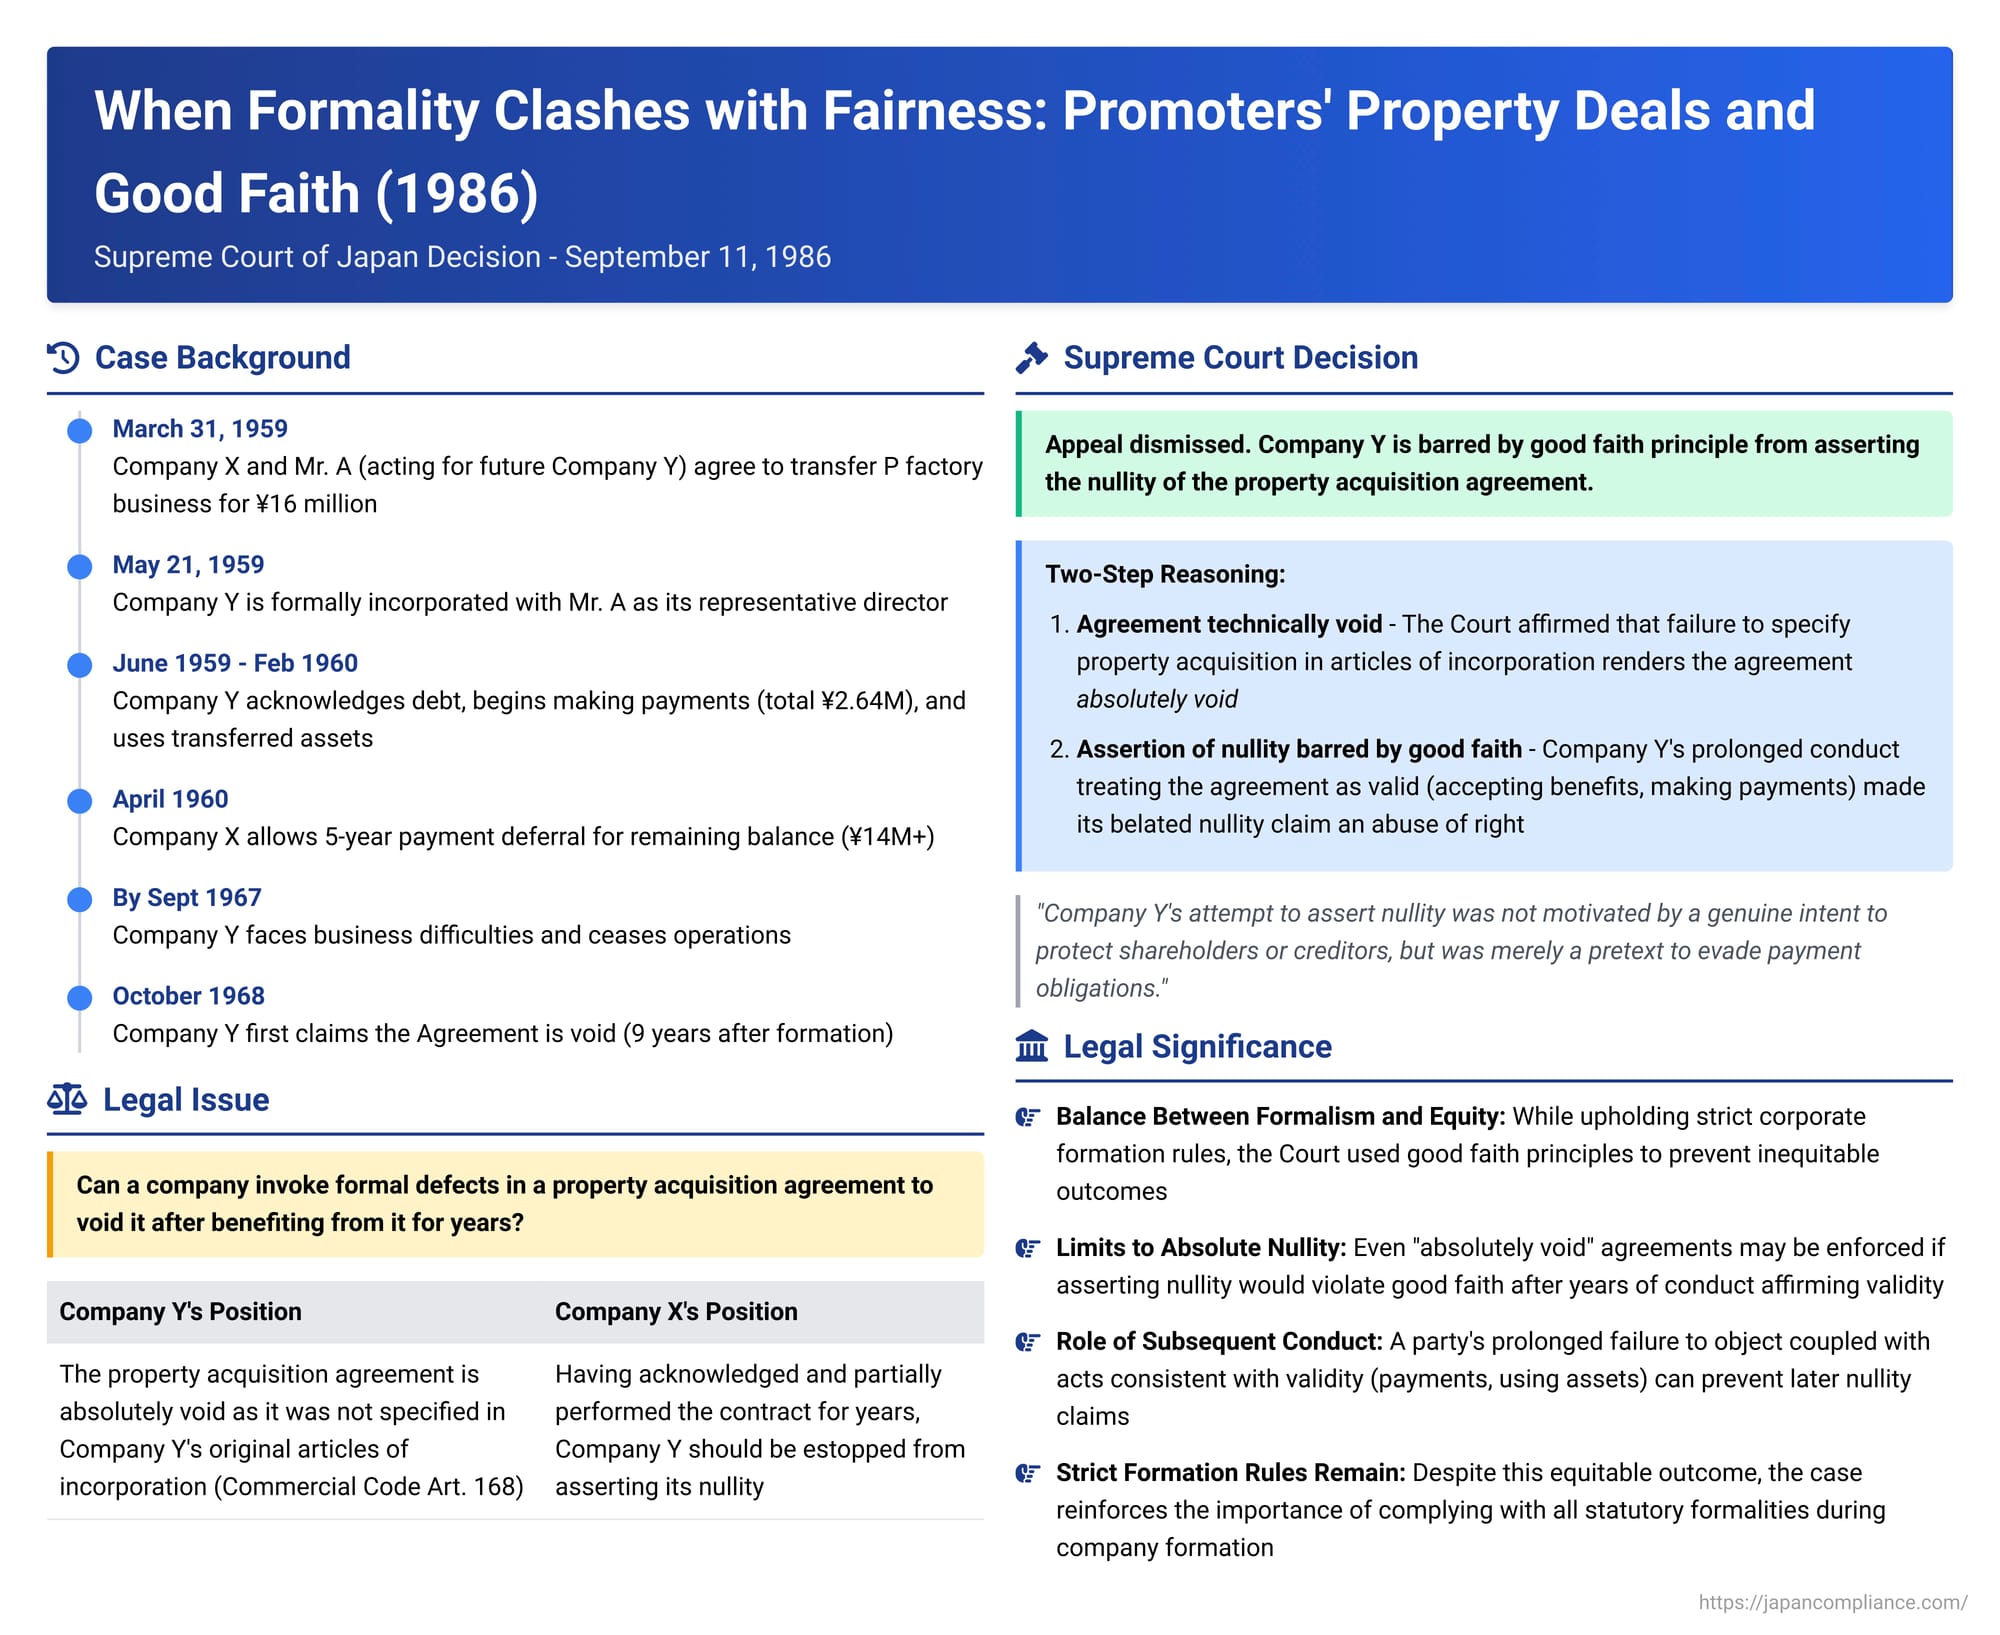2000x1635 pixels.
Task: Click the italic quote about Company Y's pretext
Action: point(1460,951)
